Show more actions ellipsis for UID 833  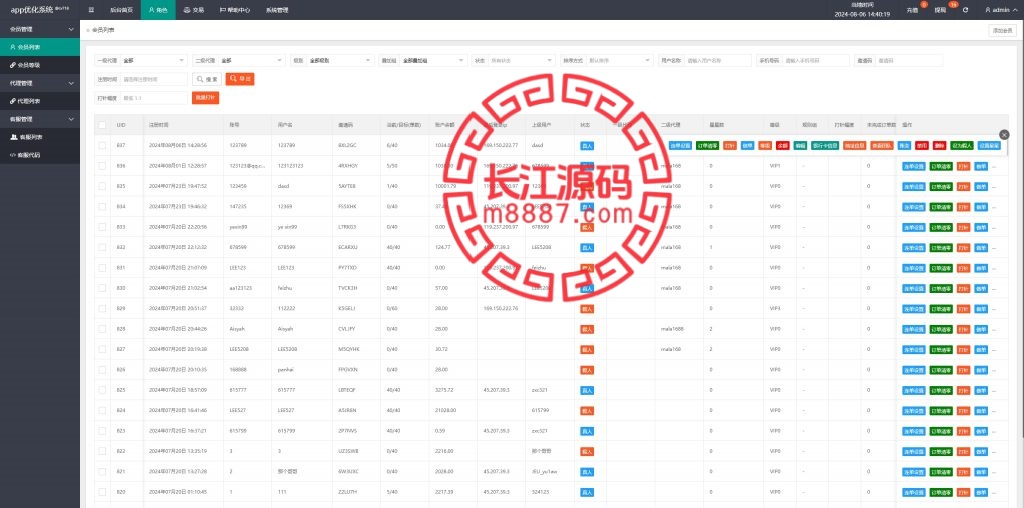(995, 227)
